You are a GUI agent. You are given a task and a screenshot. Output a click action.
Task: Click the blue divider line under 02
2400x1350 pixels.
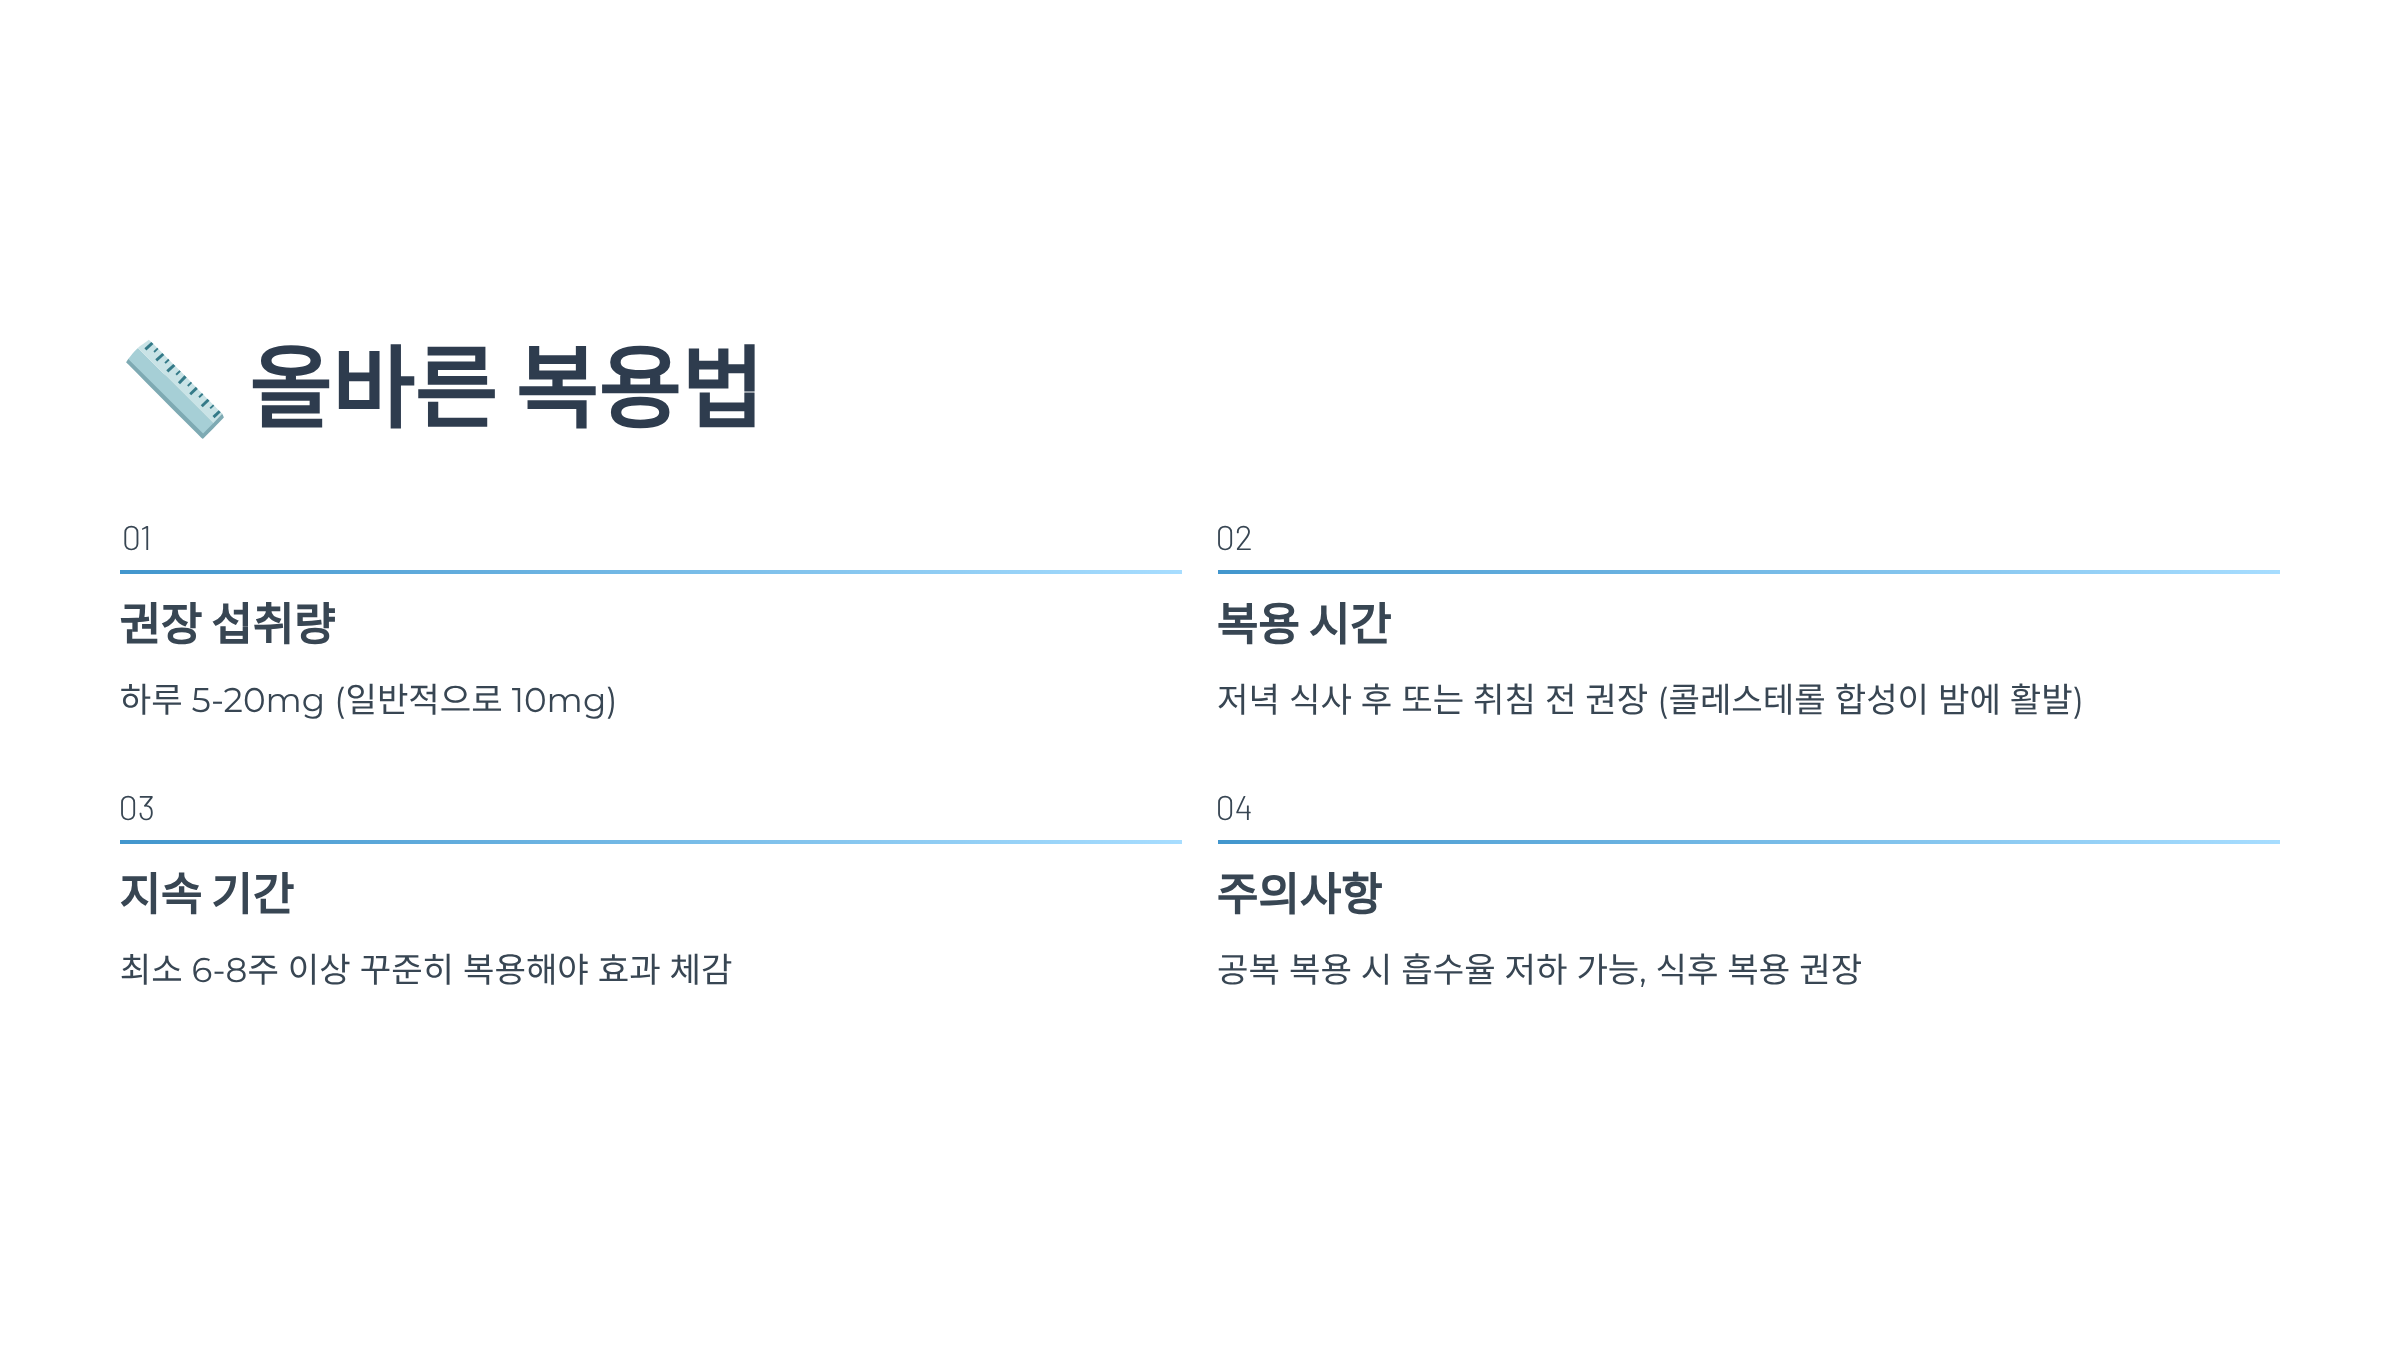click(x=1748, y=572)
